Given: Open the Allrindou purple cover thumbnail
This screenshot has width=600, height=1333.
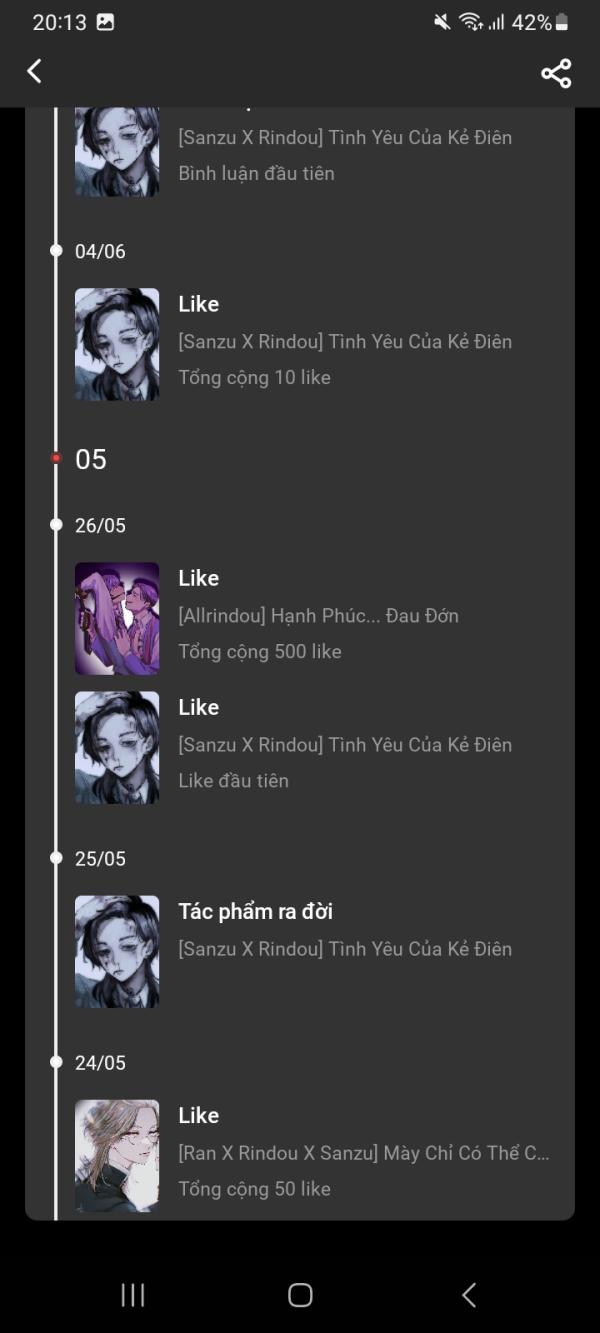Looking at the screenshot, I should (x=117, y=619).
